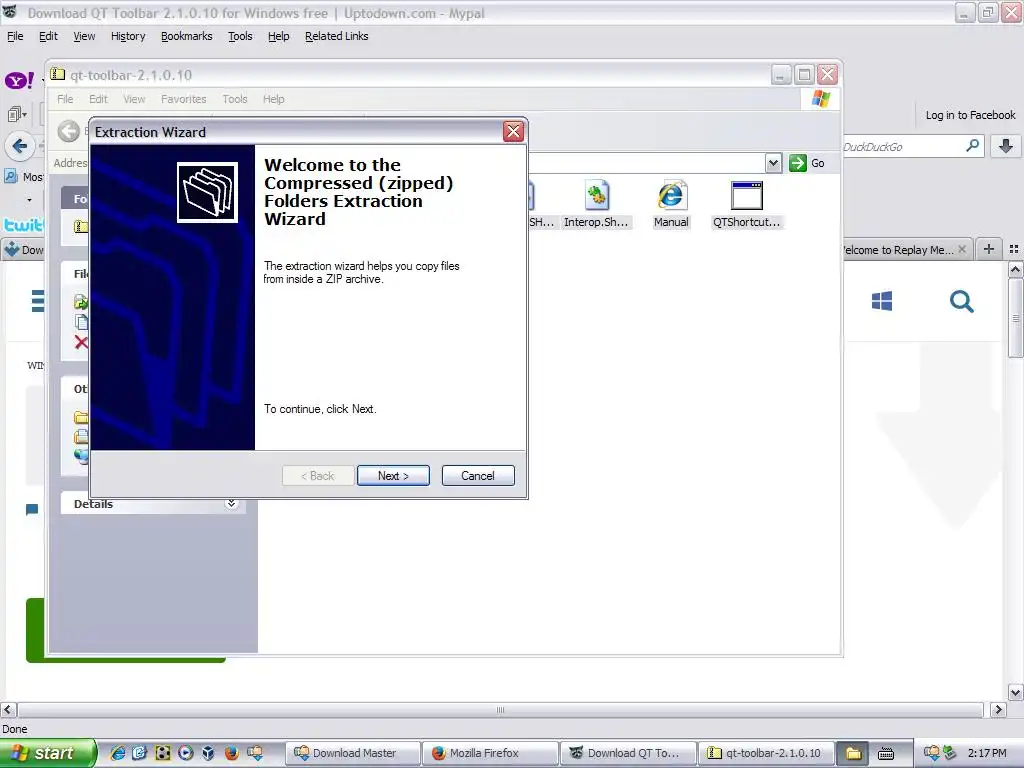Expand the Details panel in Explorer
The width and height of the screenshot is (1024, 768).
(231, 504)
